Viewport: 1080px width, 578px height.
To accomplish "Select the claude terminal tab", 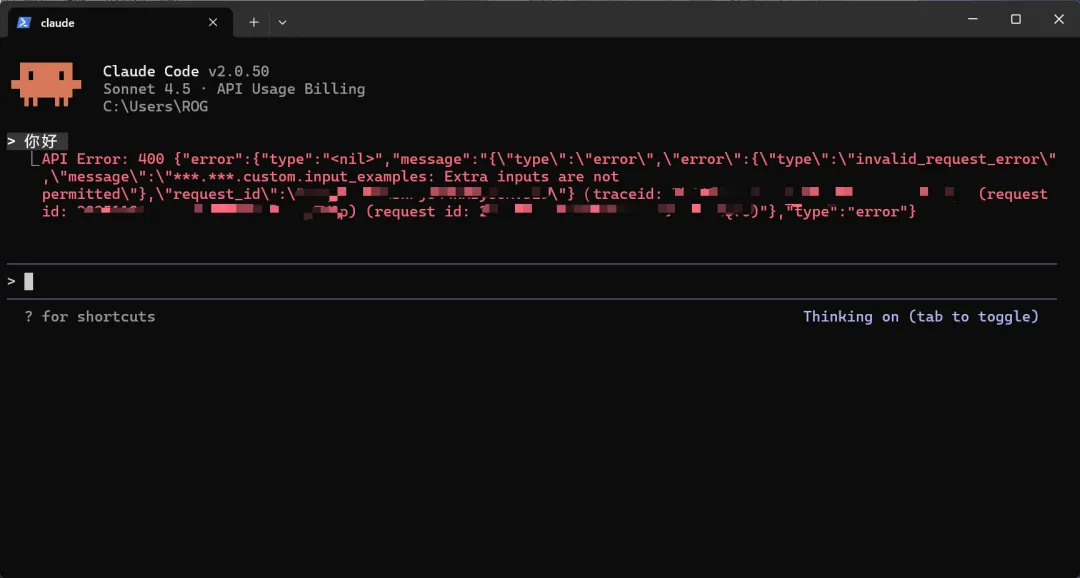I will pyautogui.click(x=121, y=22).
